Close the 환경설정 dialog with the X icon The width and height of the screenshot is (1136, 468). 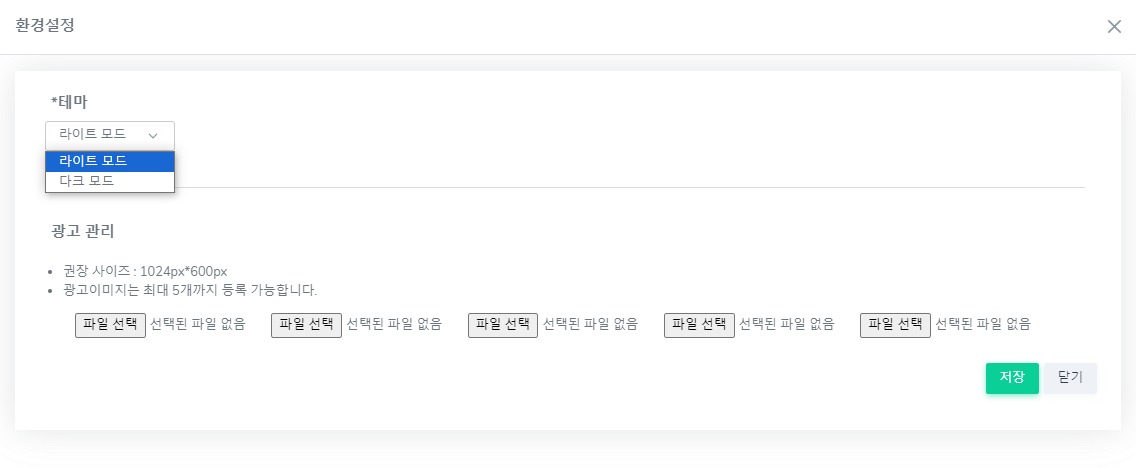point(1114,27)
